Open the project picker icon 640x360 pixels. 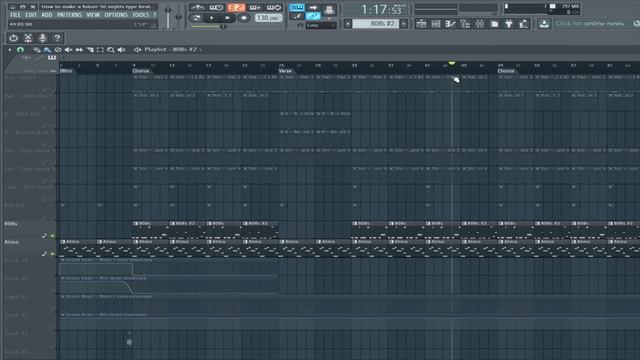[x=494, y=24]
